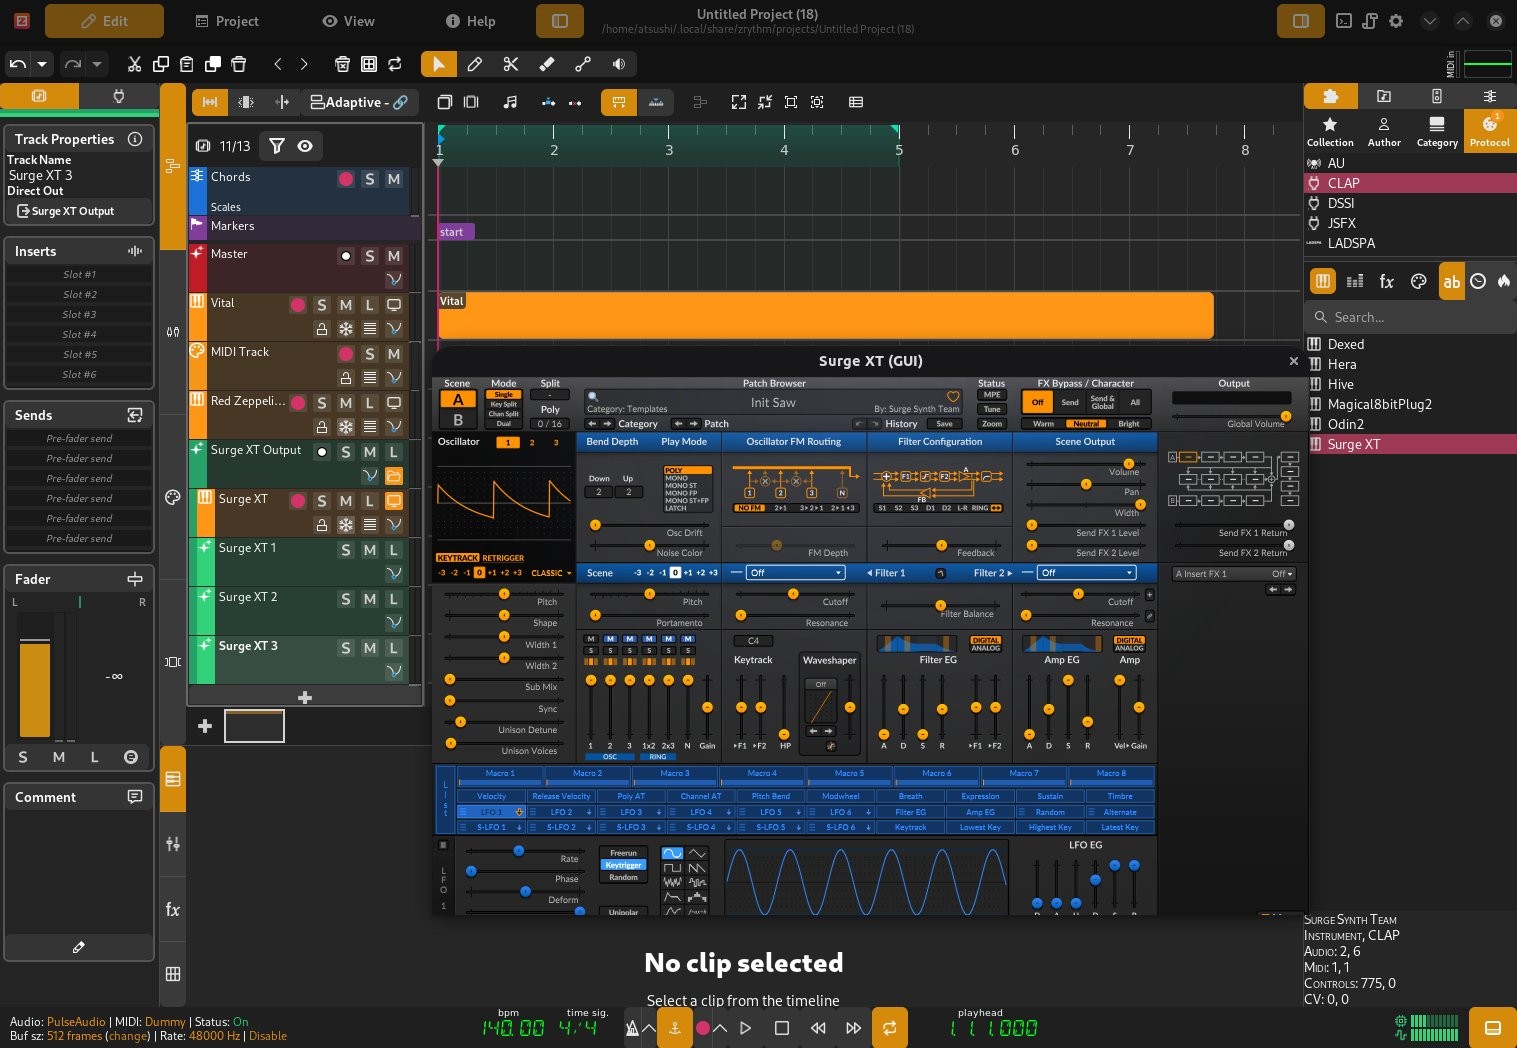Screen dimensions: 1517x1048
Task: Open the mixer sliders sidebar icon
Action: [x=173, y=844]
